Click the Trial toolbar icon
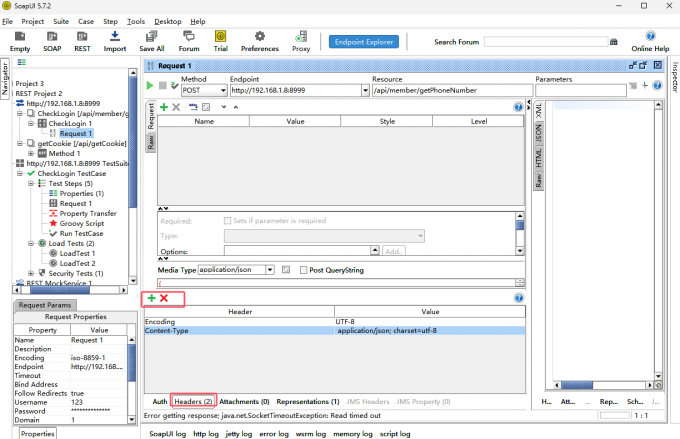The width and height of the screenshot is (680, 439). tap(220, 42)
